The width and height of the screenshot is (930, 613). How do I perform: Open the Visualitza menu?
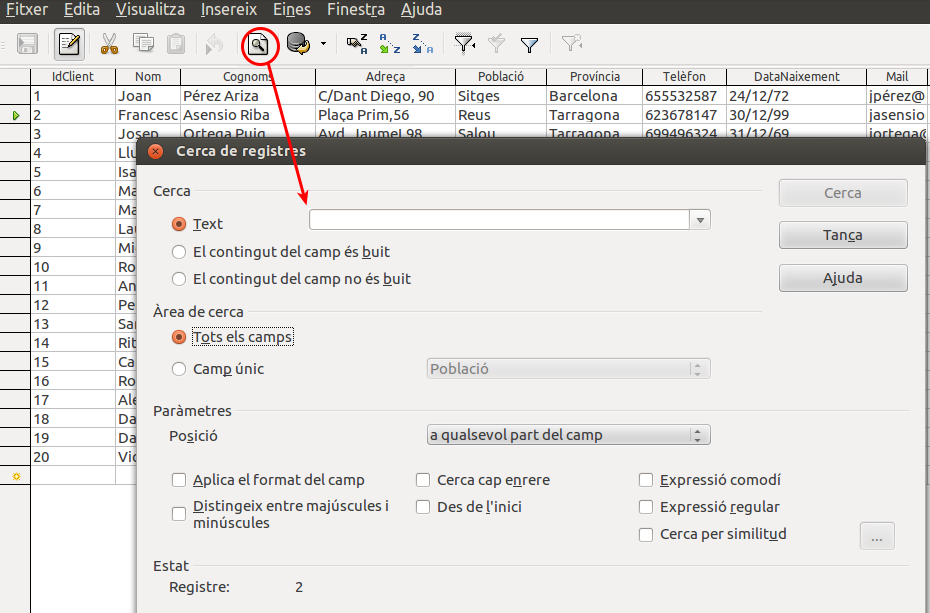pos(150,10)
